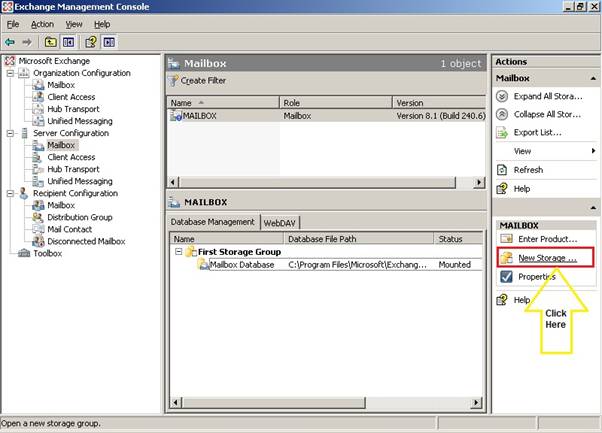
Task: Select the First Storage Group row
Action: point(239,252)
